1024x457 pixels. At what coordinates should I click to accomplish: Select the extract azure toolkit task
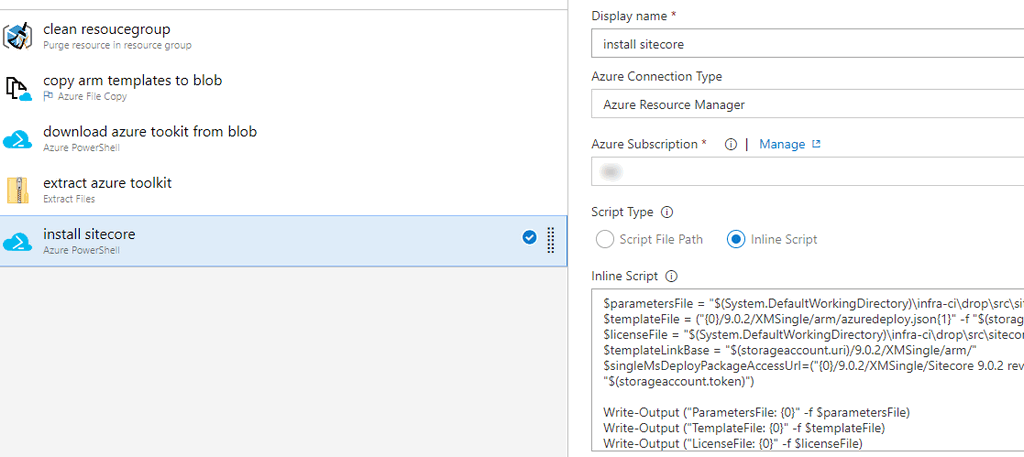283,189
